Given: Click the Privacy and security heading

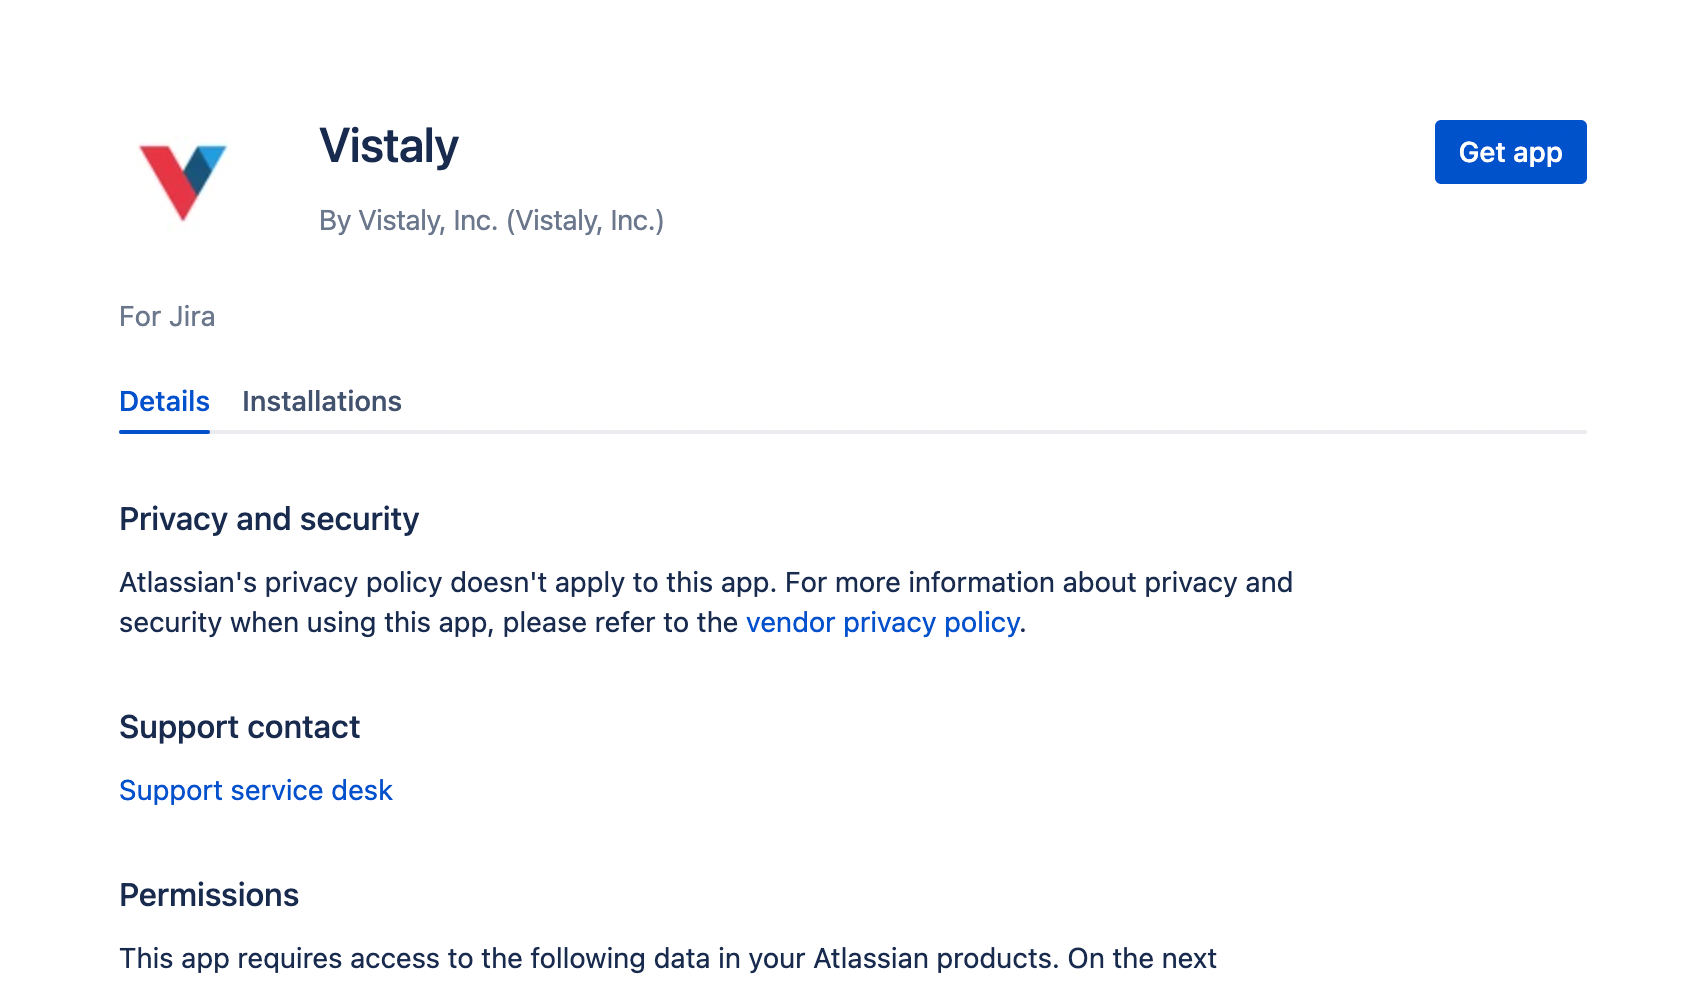Looking at the screenshot, I should pos(269,519).
